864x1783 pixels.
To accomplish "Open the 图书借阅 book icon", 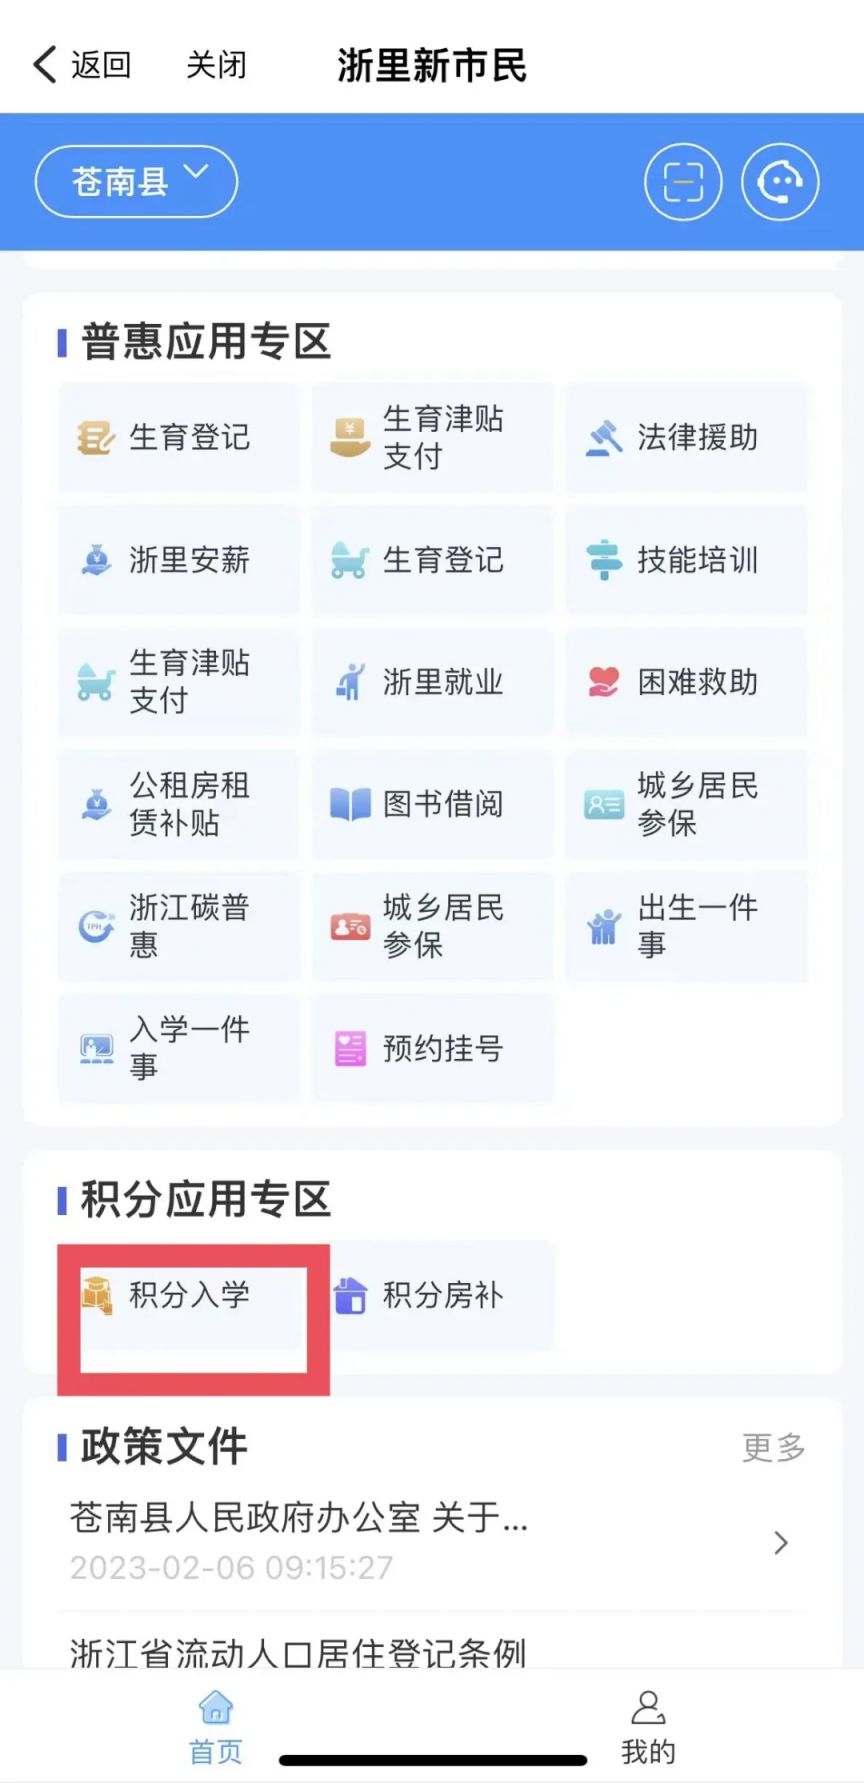I will (350, 804).
